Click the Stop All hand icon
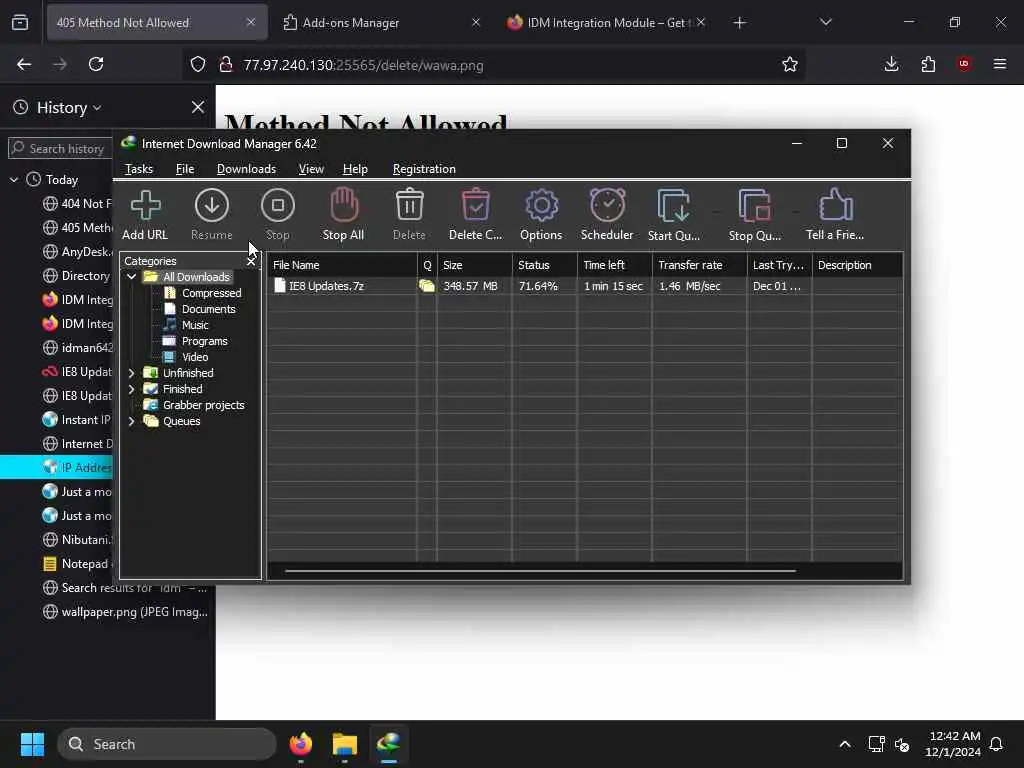The height and width of the screenshot is (768, 1024). pos(344,206)
